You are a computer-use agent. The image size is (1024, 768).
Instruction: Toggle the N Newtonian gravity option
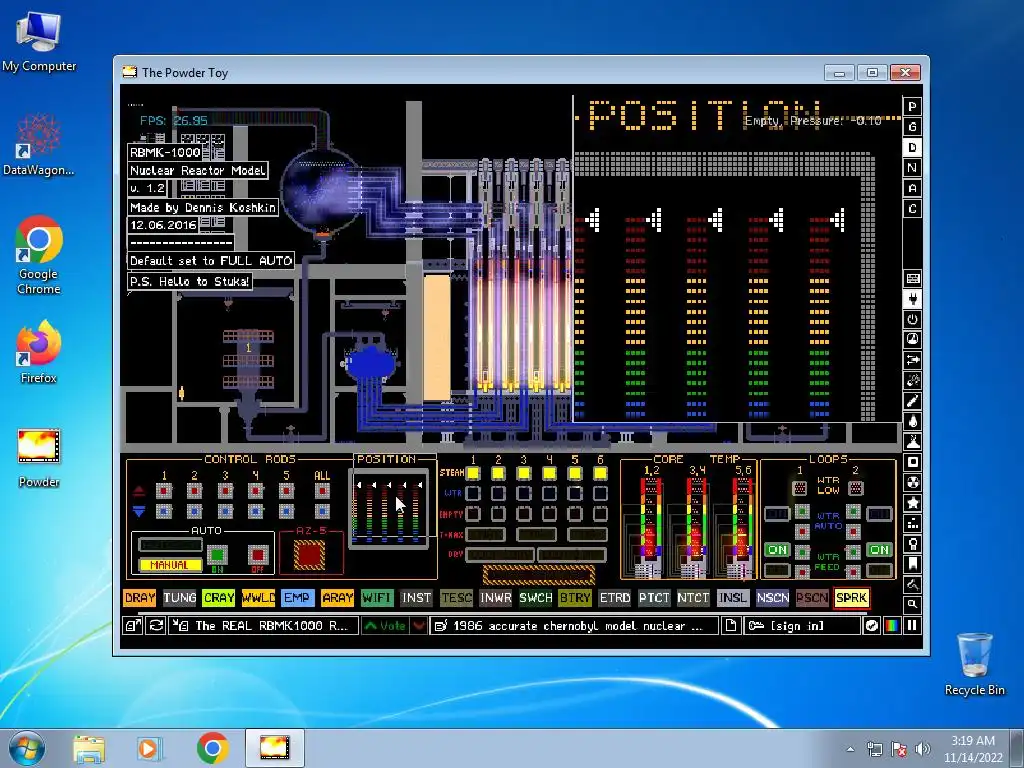pyautogui.click(x=912, y=168)
